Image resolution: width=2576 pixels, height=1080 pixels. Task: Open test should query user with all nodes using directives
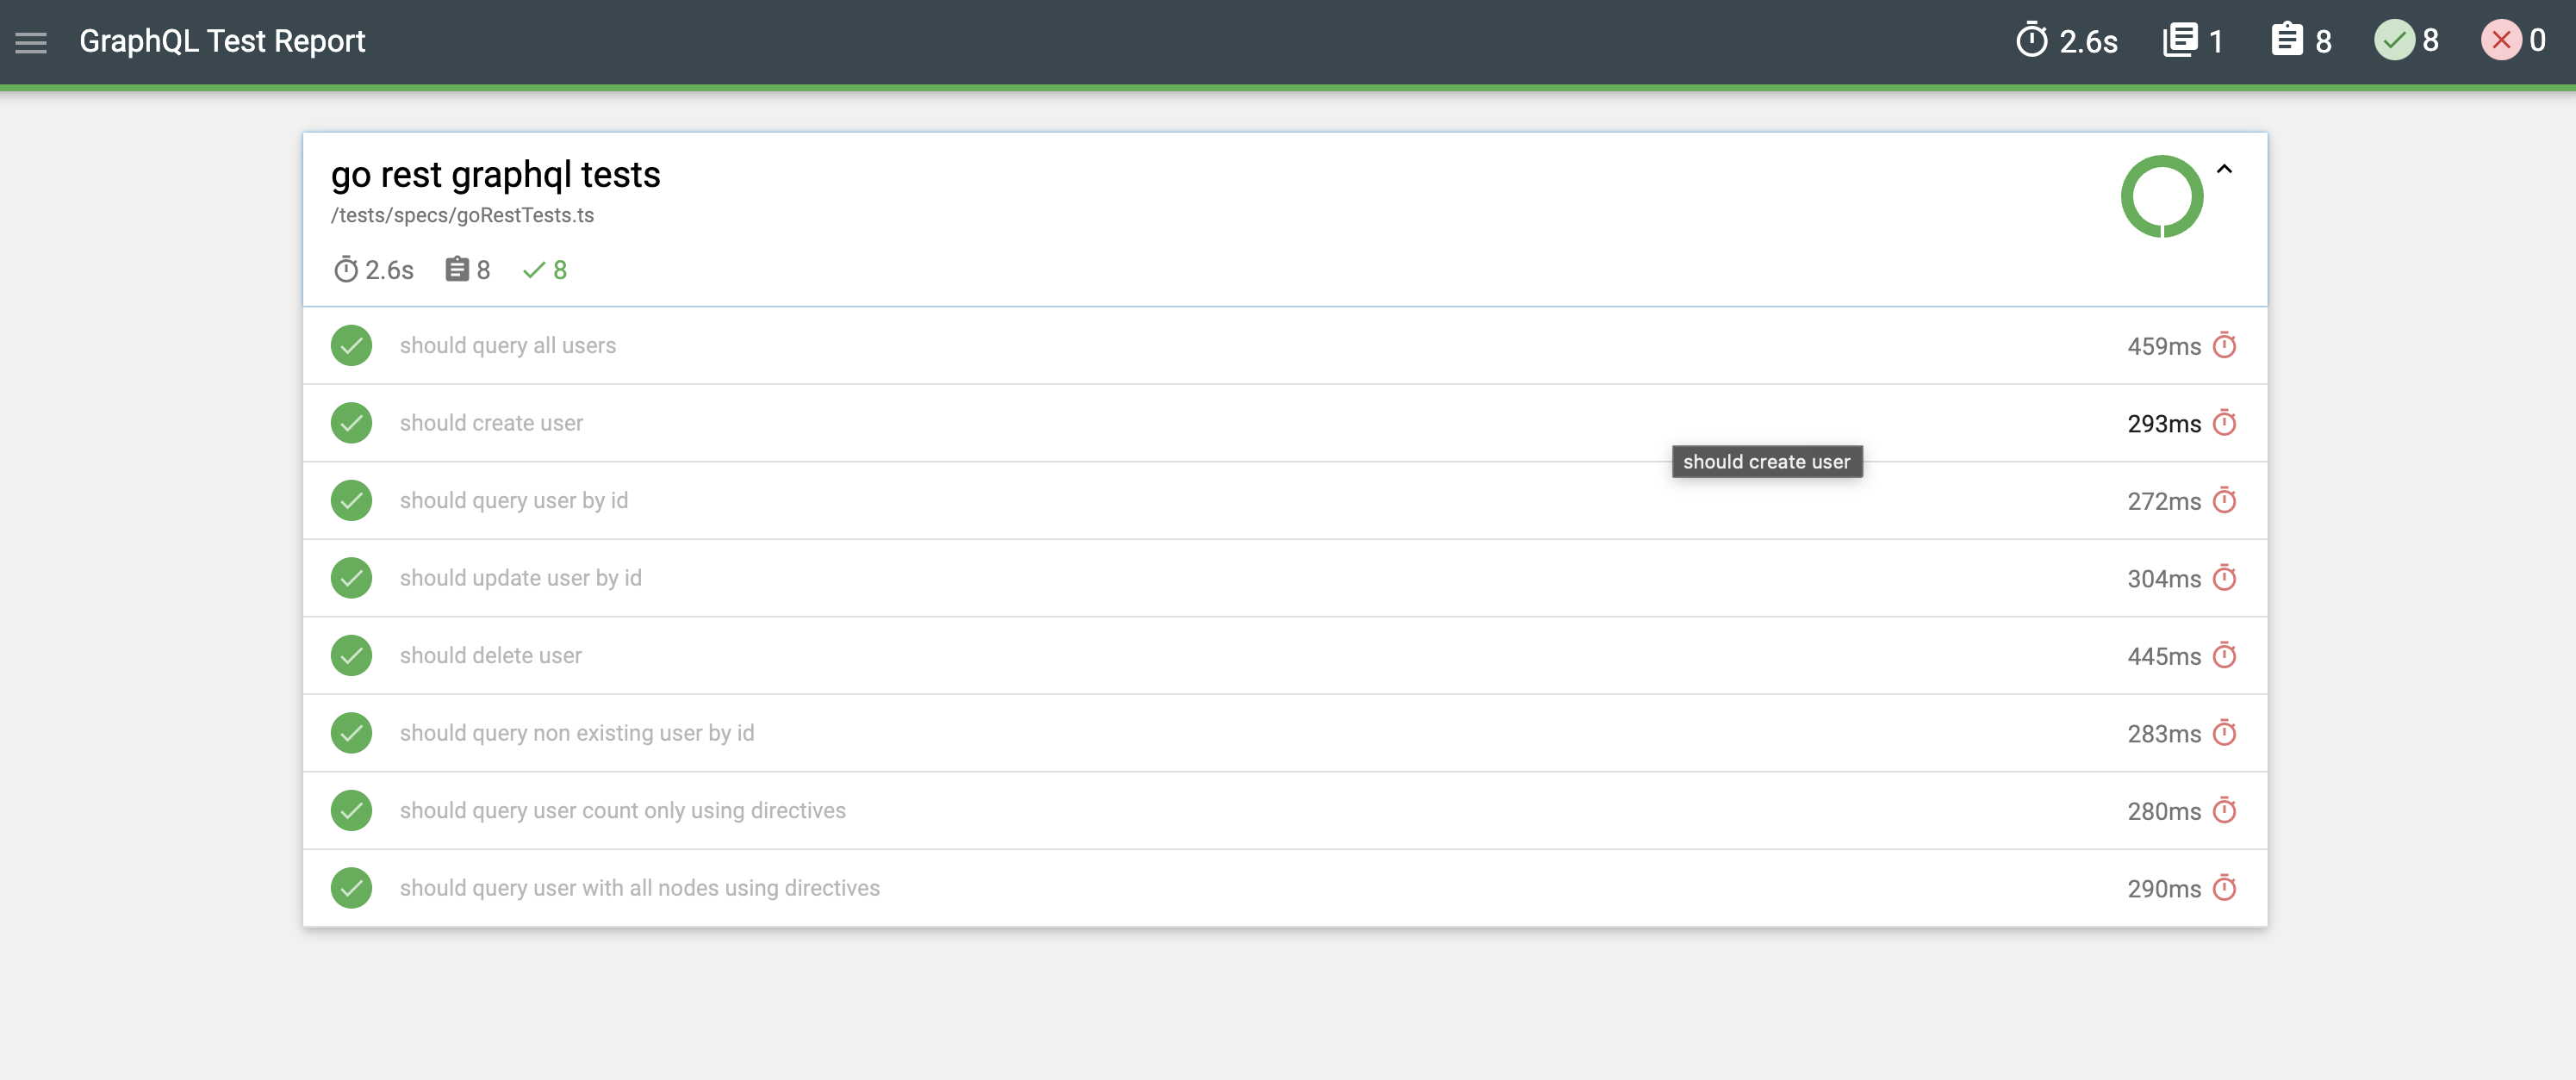(x=640, y=888)
